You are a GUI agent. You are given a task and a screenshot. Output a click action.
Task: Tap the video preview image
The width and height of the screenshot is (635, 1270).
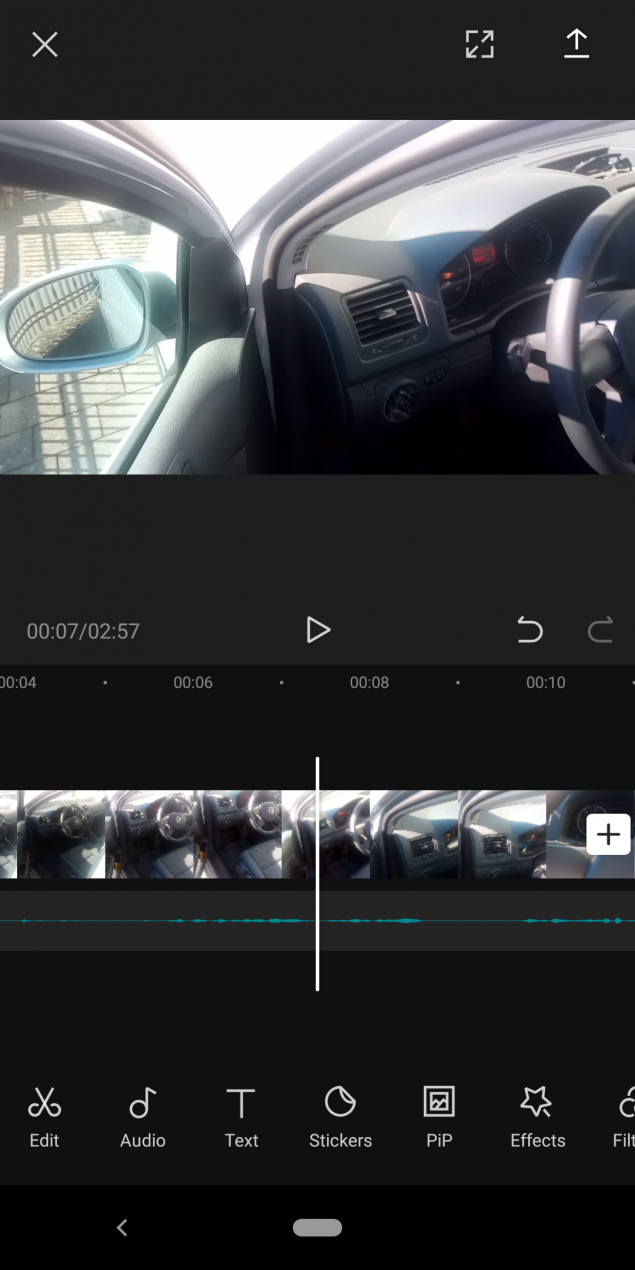coord(317,297)
